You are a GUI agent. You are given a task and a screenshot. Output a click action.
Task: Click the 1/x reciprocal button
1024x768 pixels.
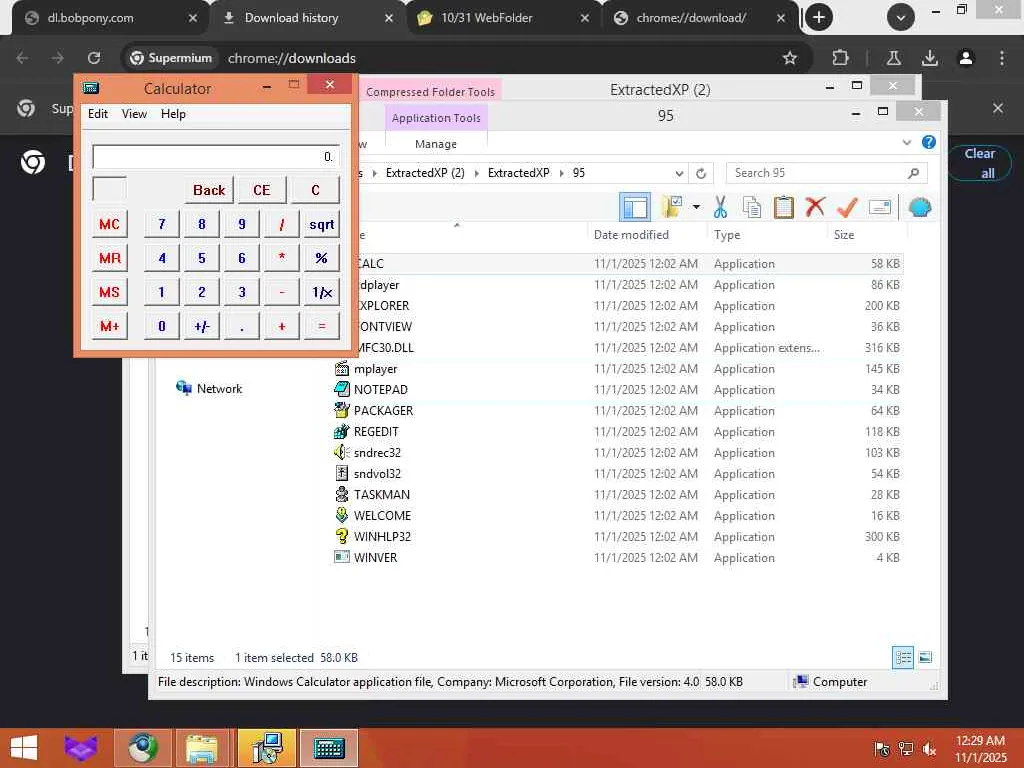321,292
